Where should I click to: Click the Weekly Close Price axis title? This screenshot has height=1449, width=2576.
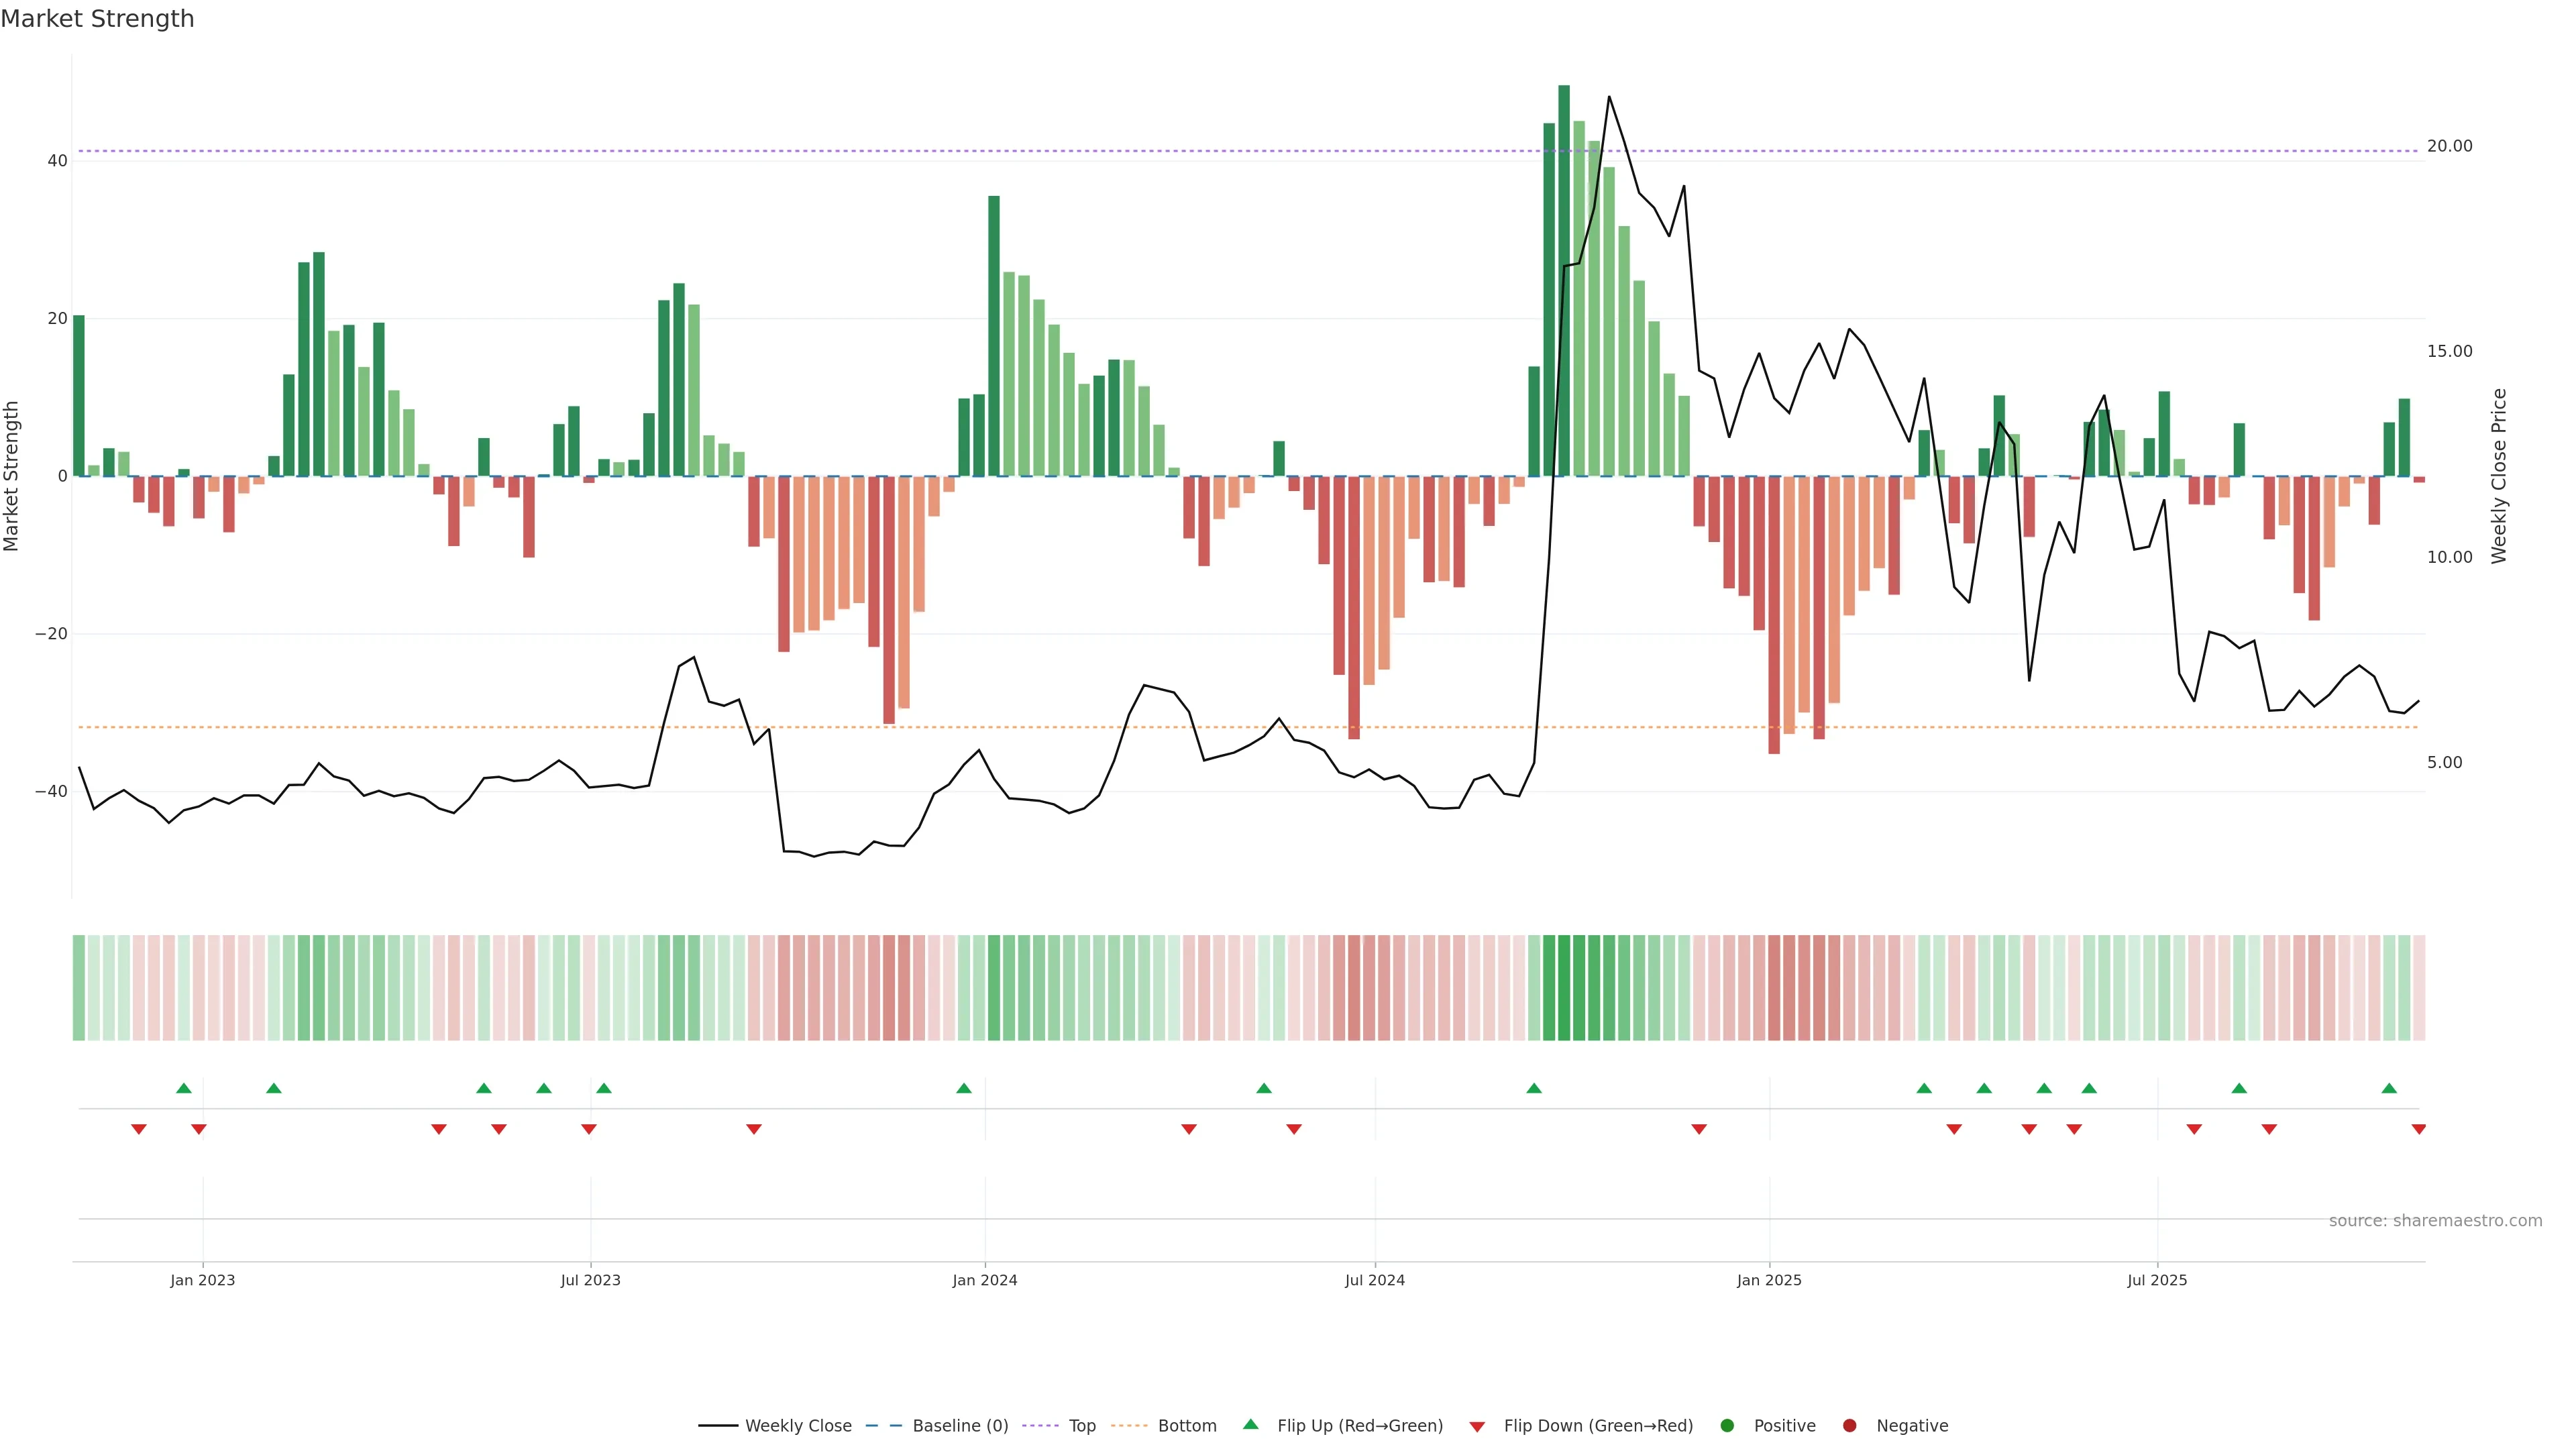[2499, 476]
